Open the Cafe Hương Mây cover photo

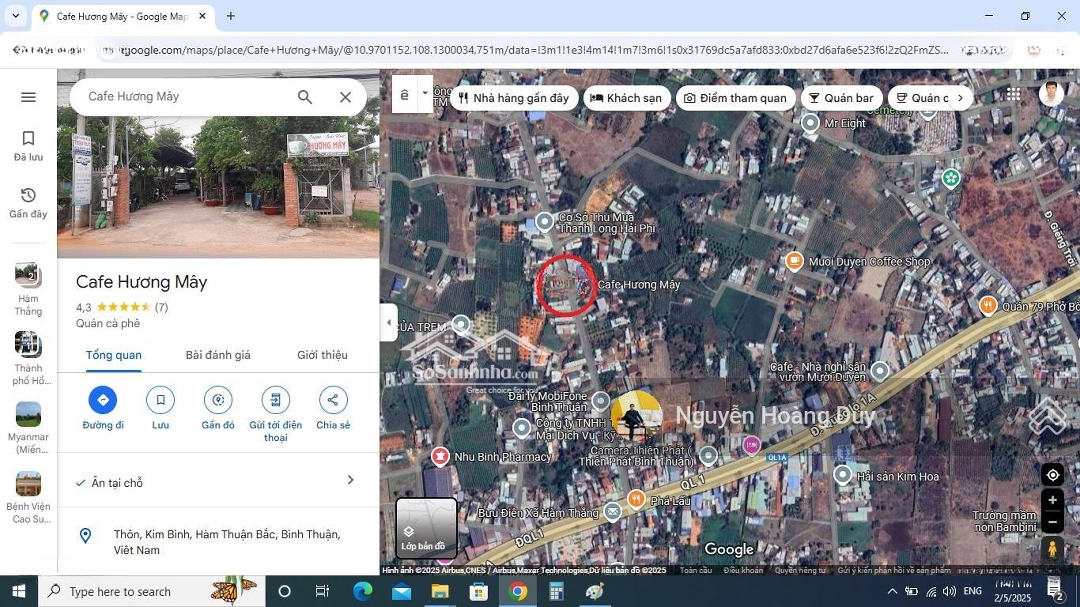[x=218, y=187]
